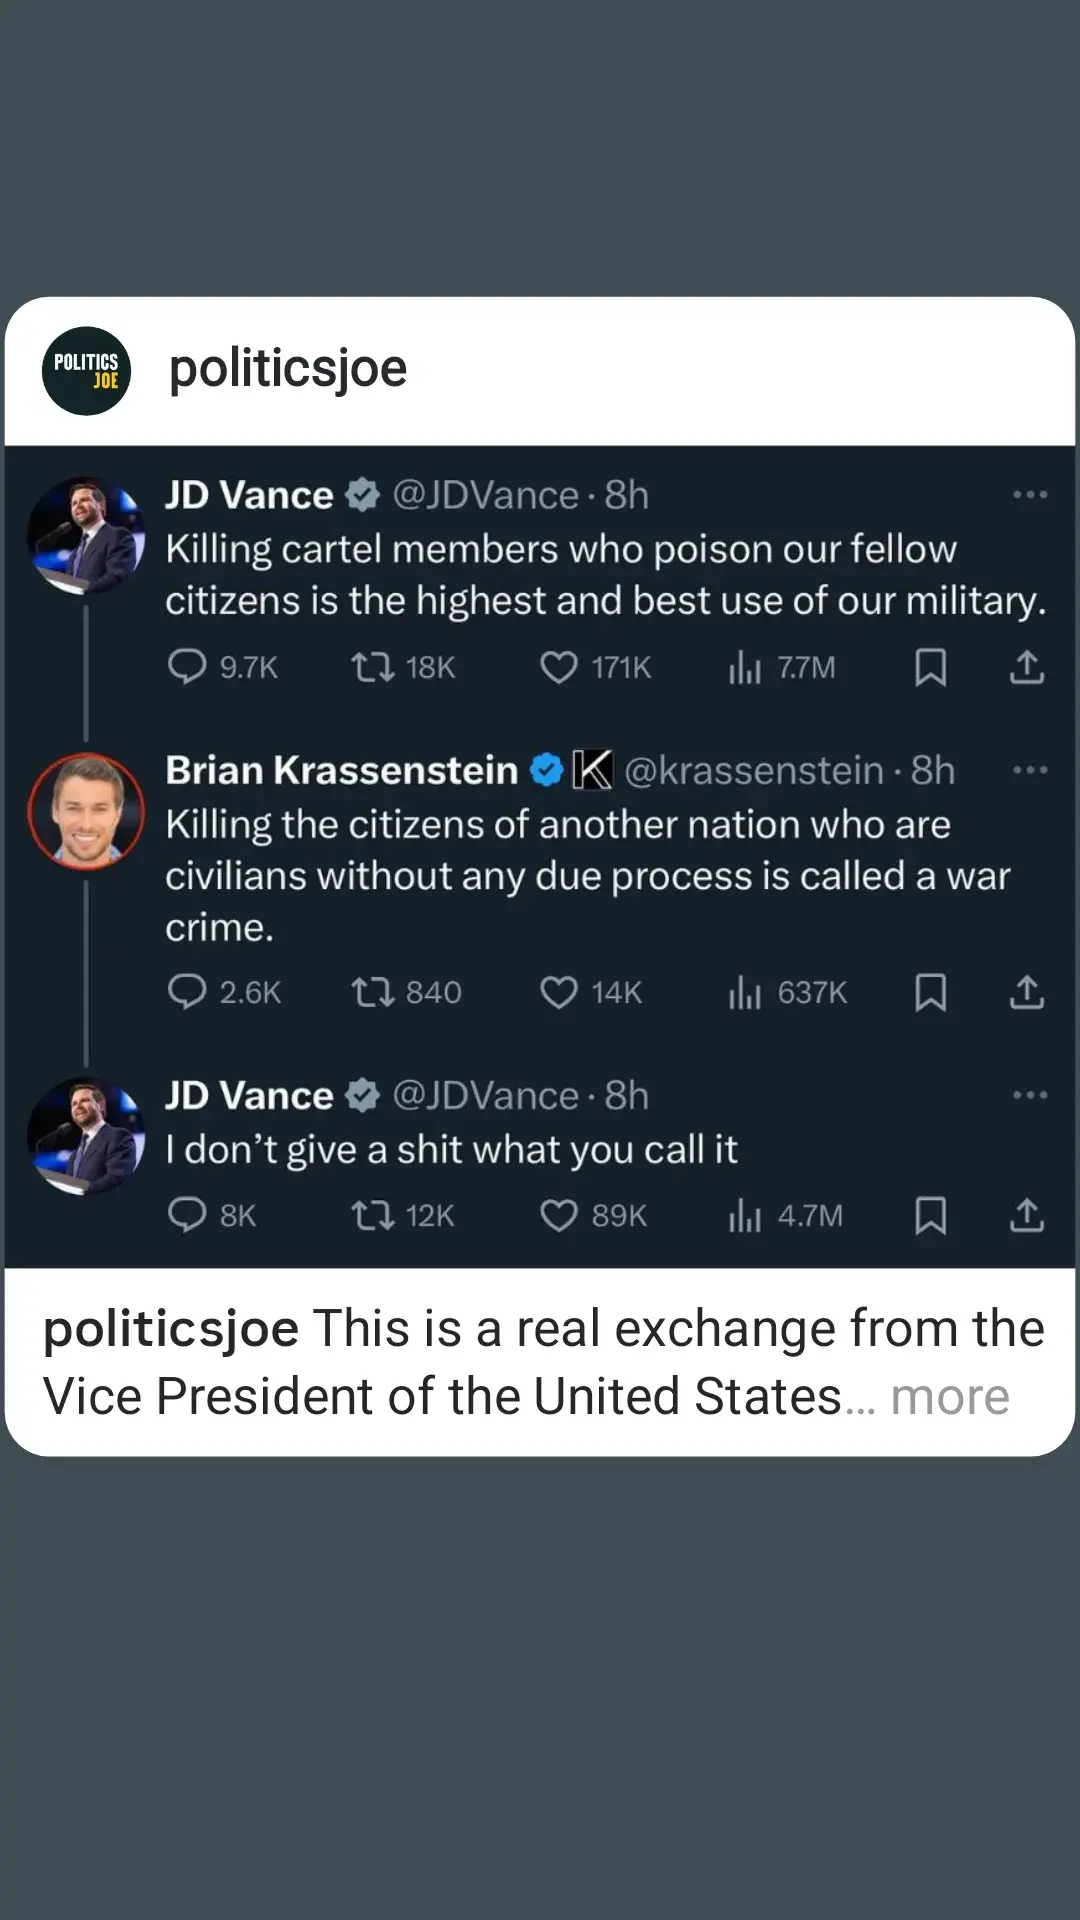Click the @krassenstein handle

point(754,770)
